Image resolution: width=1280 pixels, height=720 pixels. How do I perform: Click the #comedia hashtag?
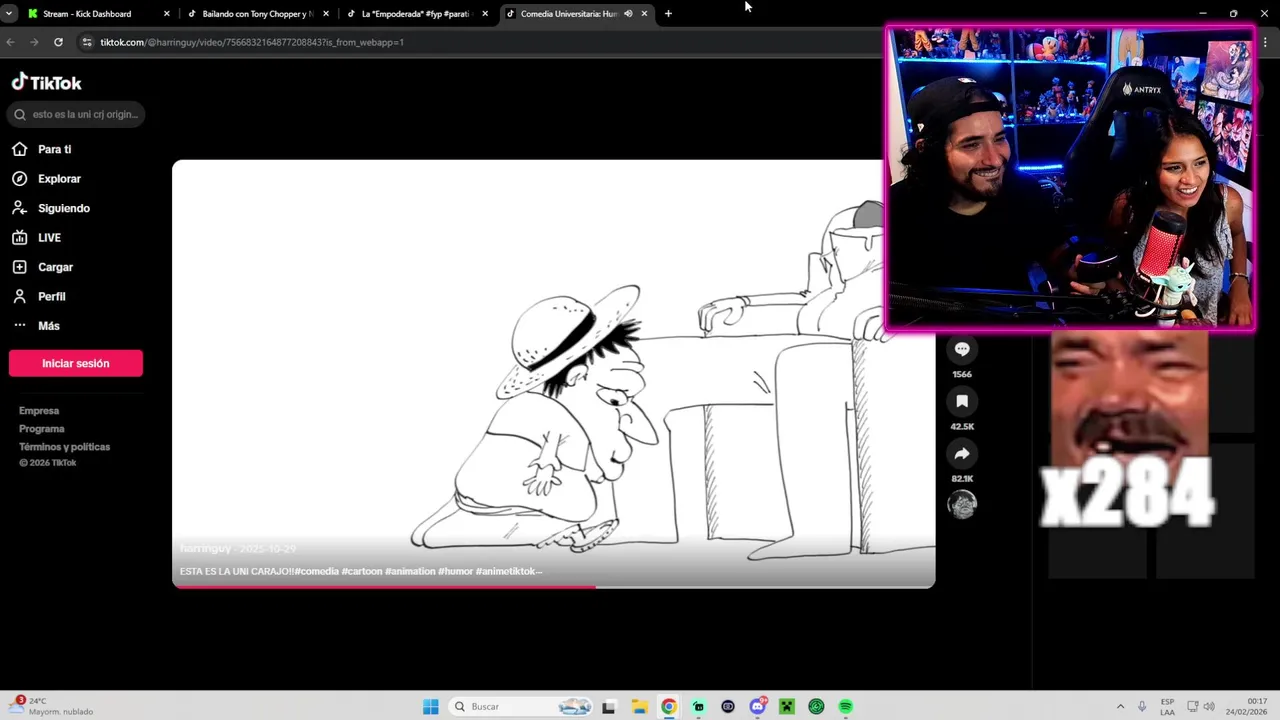(x=316, y=571)
